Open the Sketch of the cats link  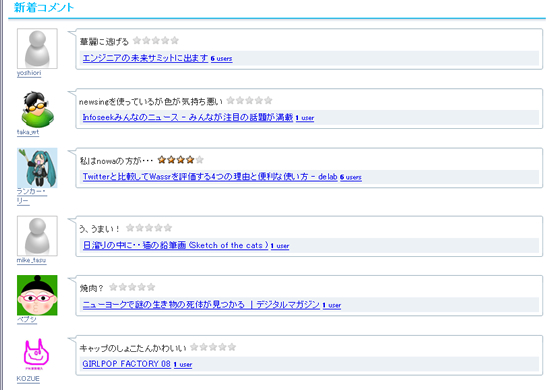click(175, 245)
